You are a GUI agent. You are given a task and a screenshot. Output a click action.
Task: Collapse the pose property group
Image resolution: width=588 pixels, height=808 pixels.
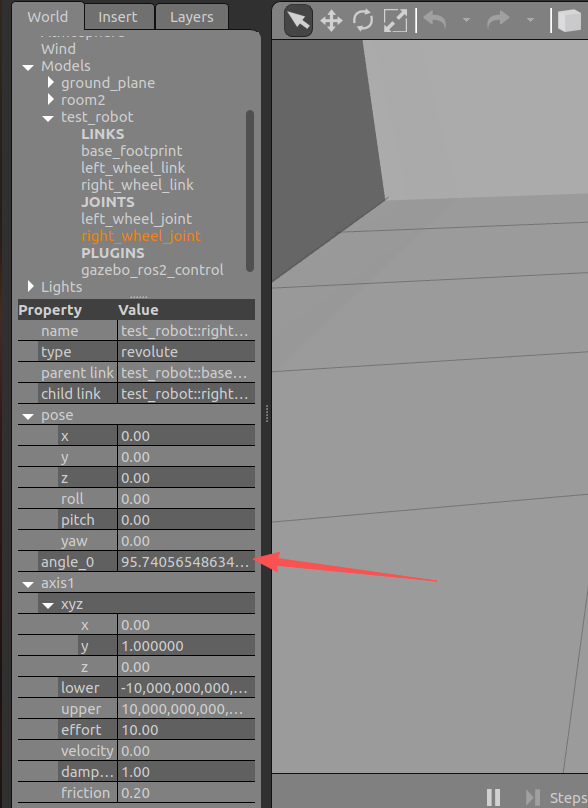(x=28, y=416)
